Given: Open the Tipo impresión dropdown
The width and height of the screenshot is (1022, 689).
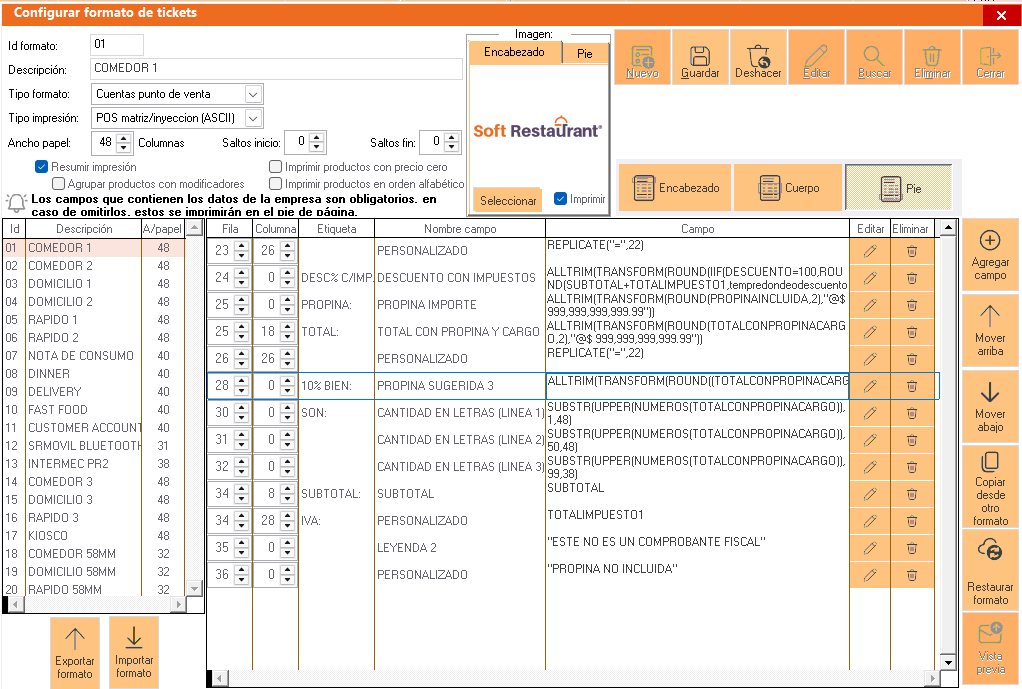Looking at the screenshot, I should click(x=253, y=118).
